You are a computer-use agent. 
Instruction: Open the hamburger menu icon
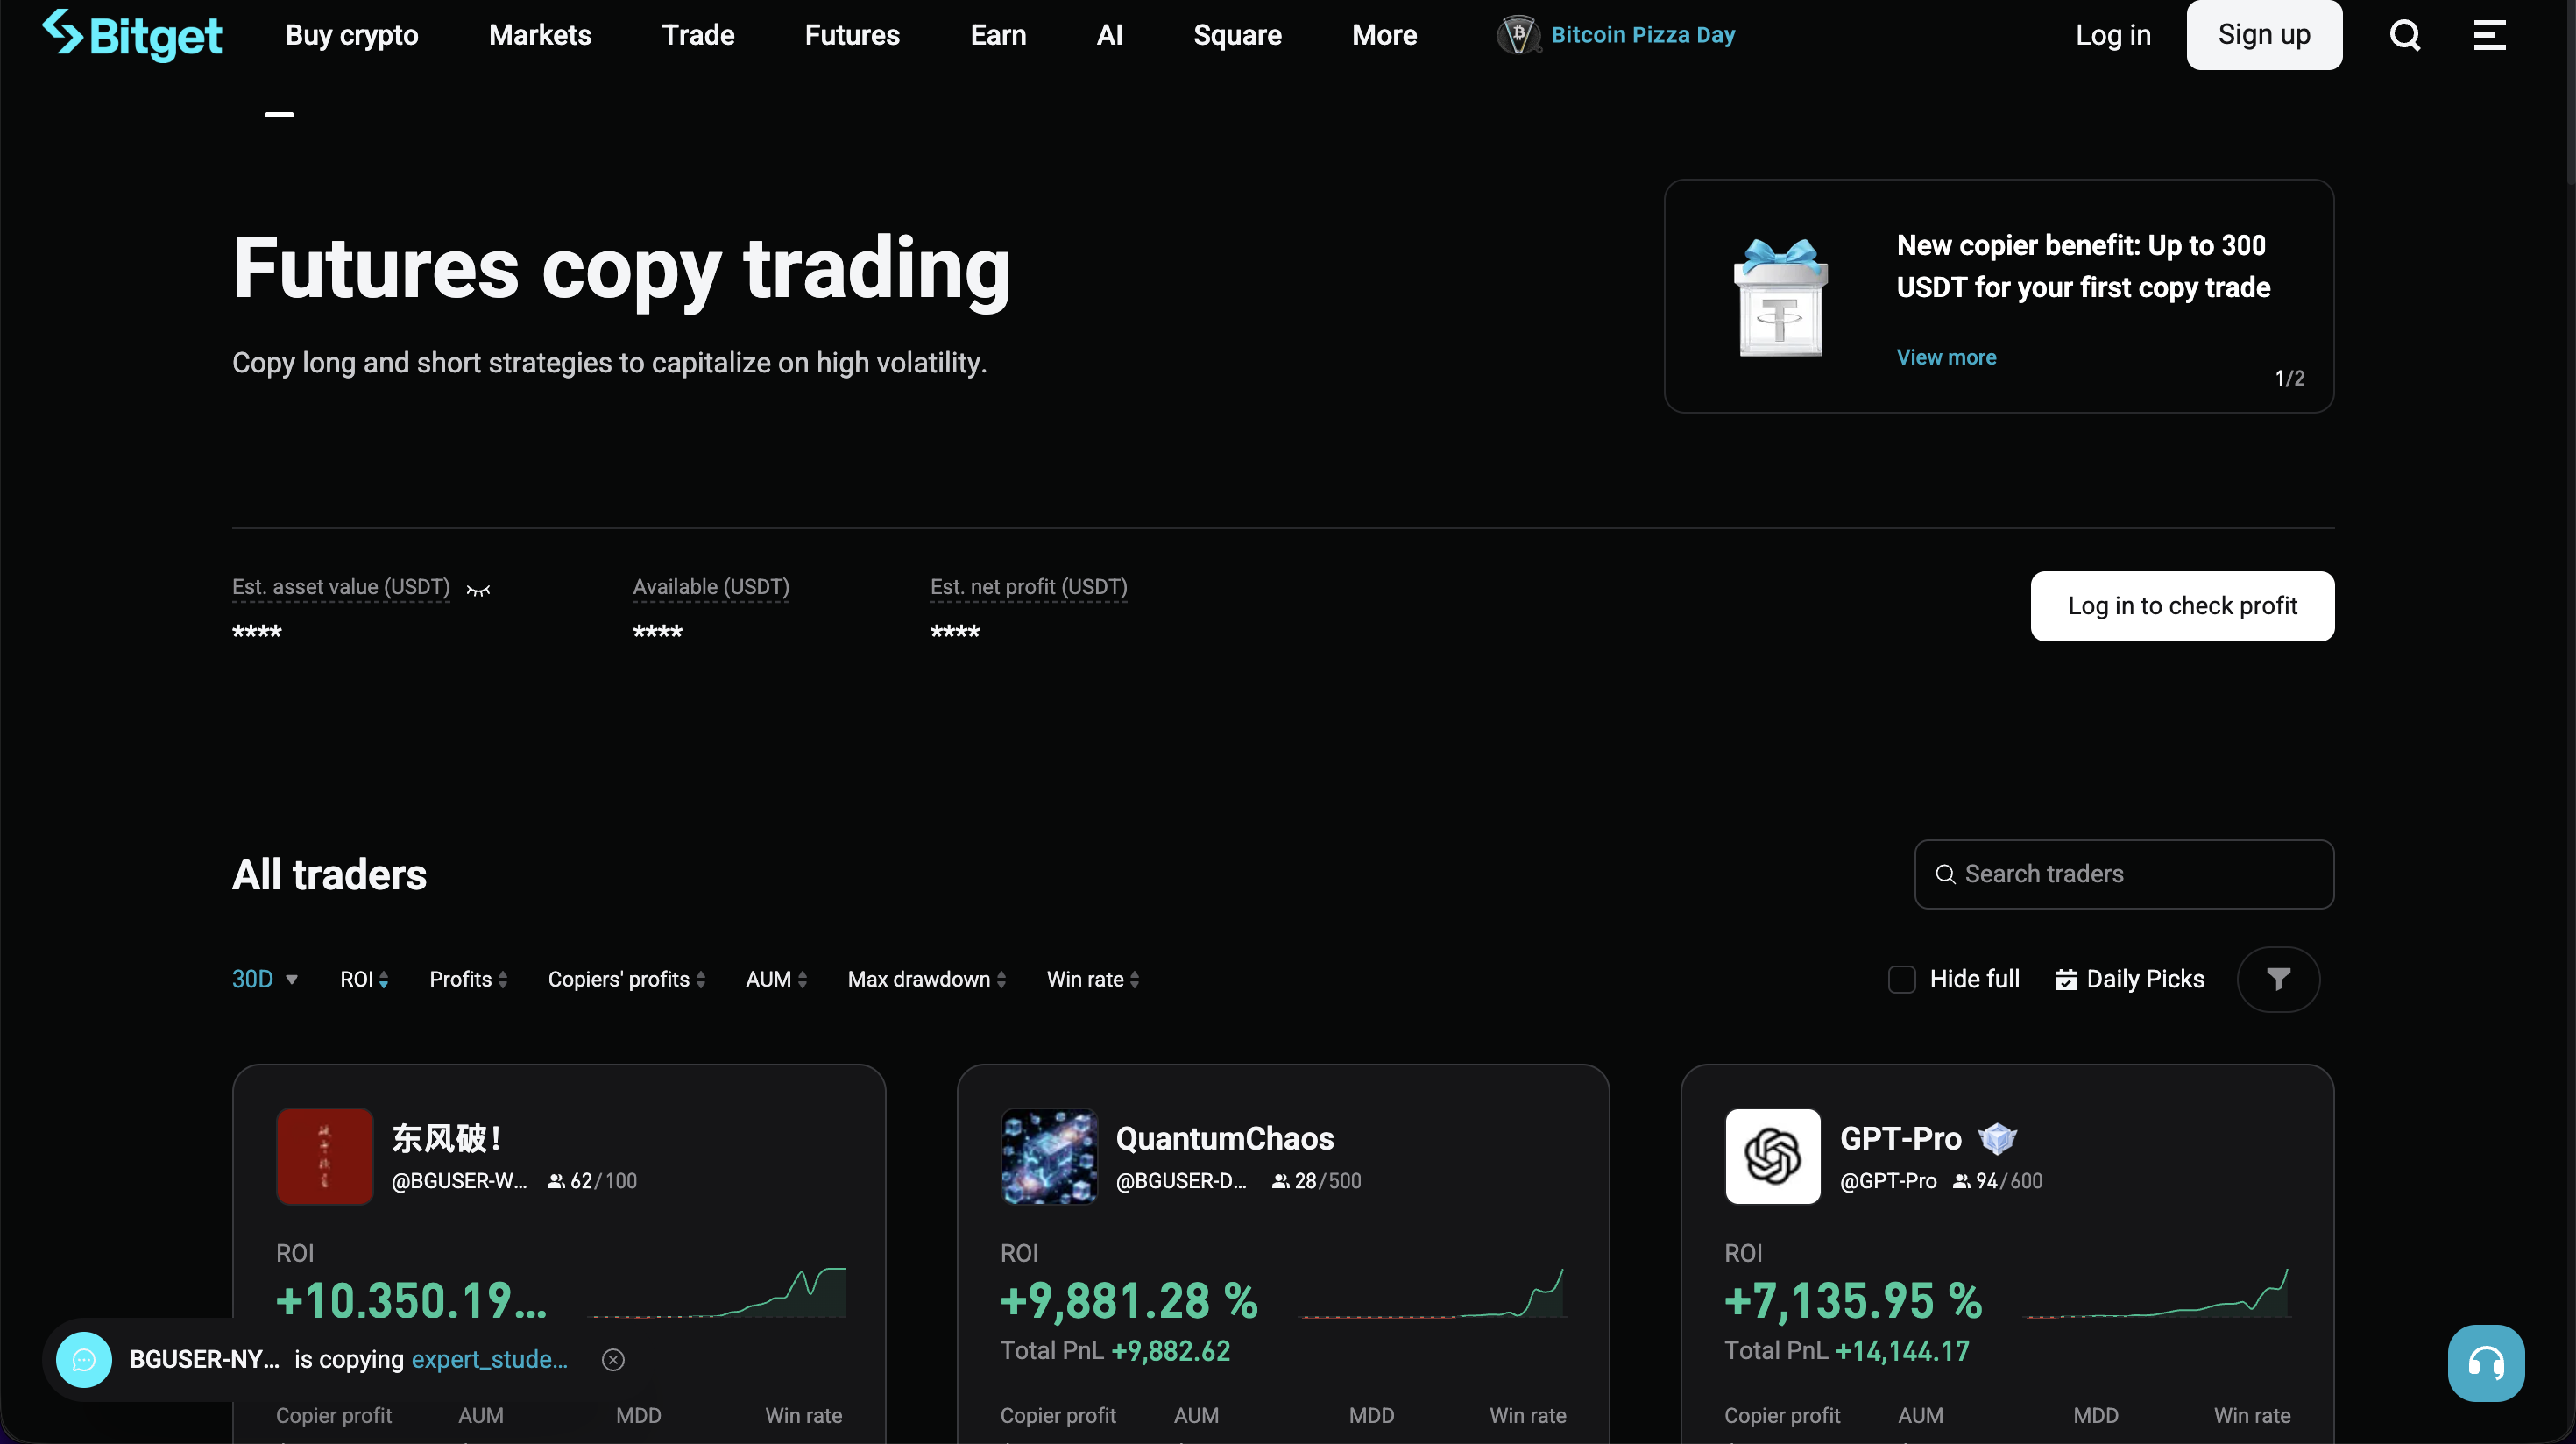[x=2489, y=35]
